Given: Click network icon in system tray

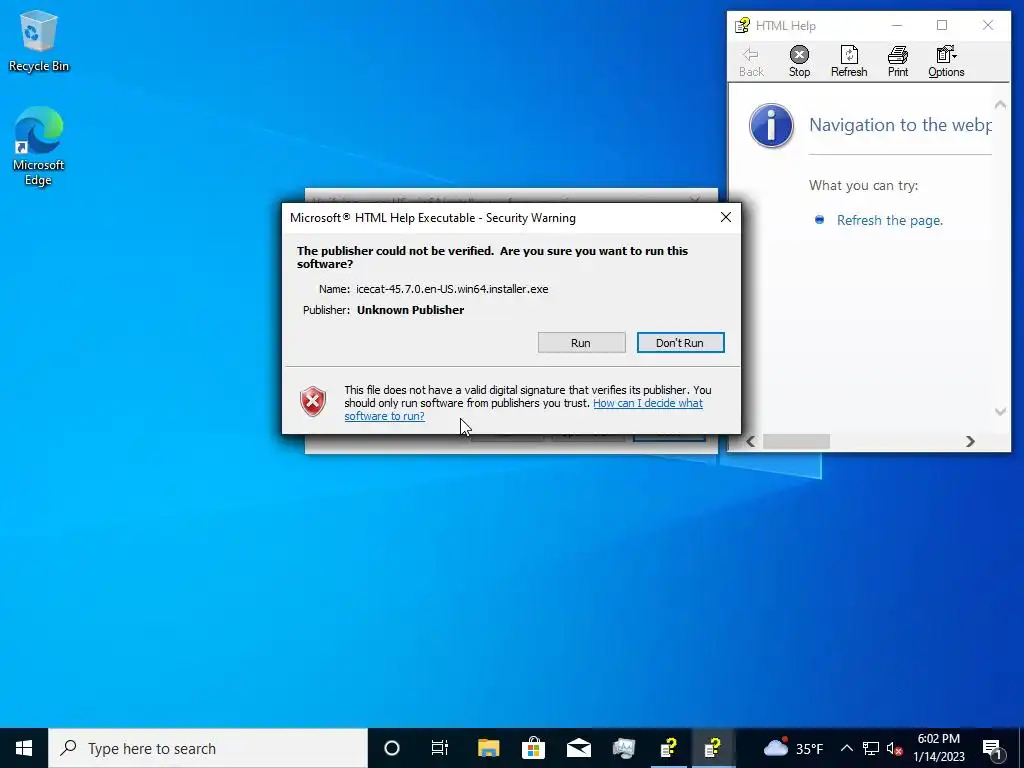Looking at the screenshot, I should 871,748.
